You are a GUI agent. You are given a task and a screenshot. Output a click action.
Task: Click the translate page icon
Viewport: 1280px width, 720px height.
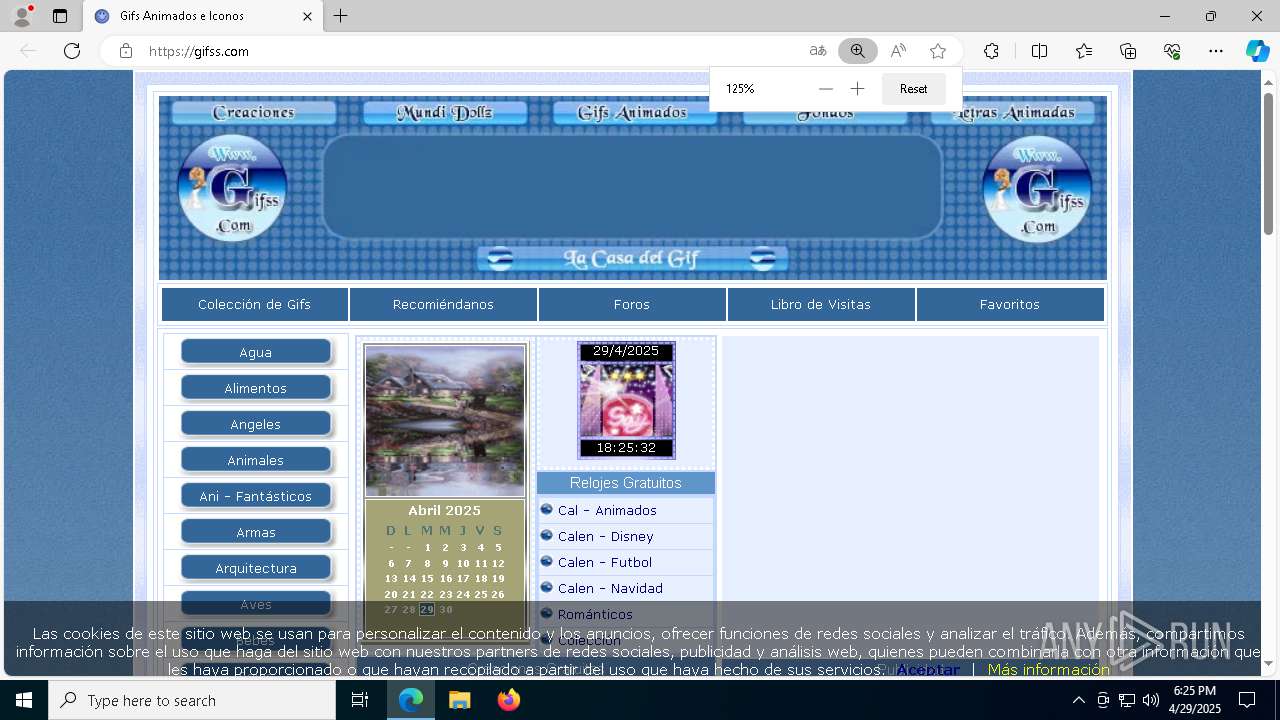coord(818,51)
